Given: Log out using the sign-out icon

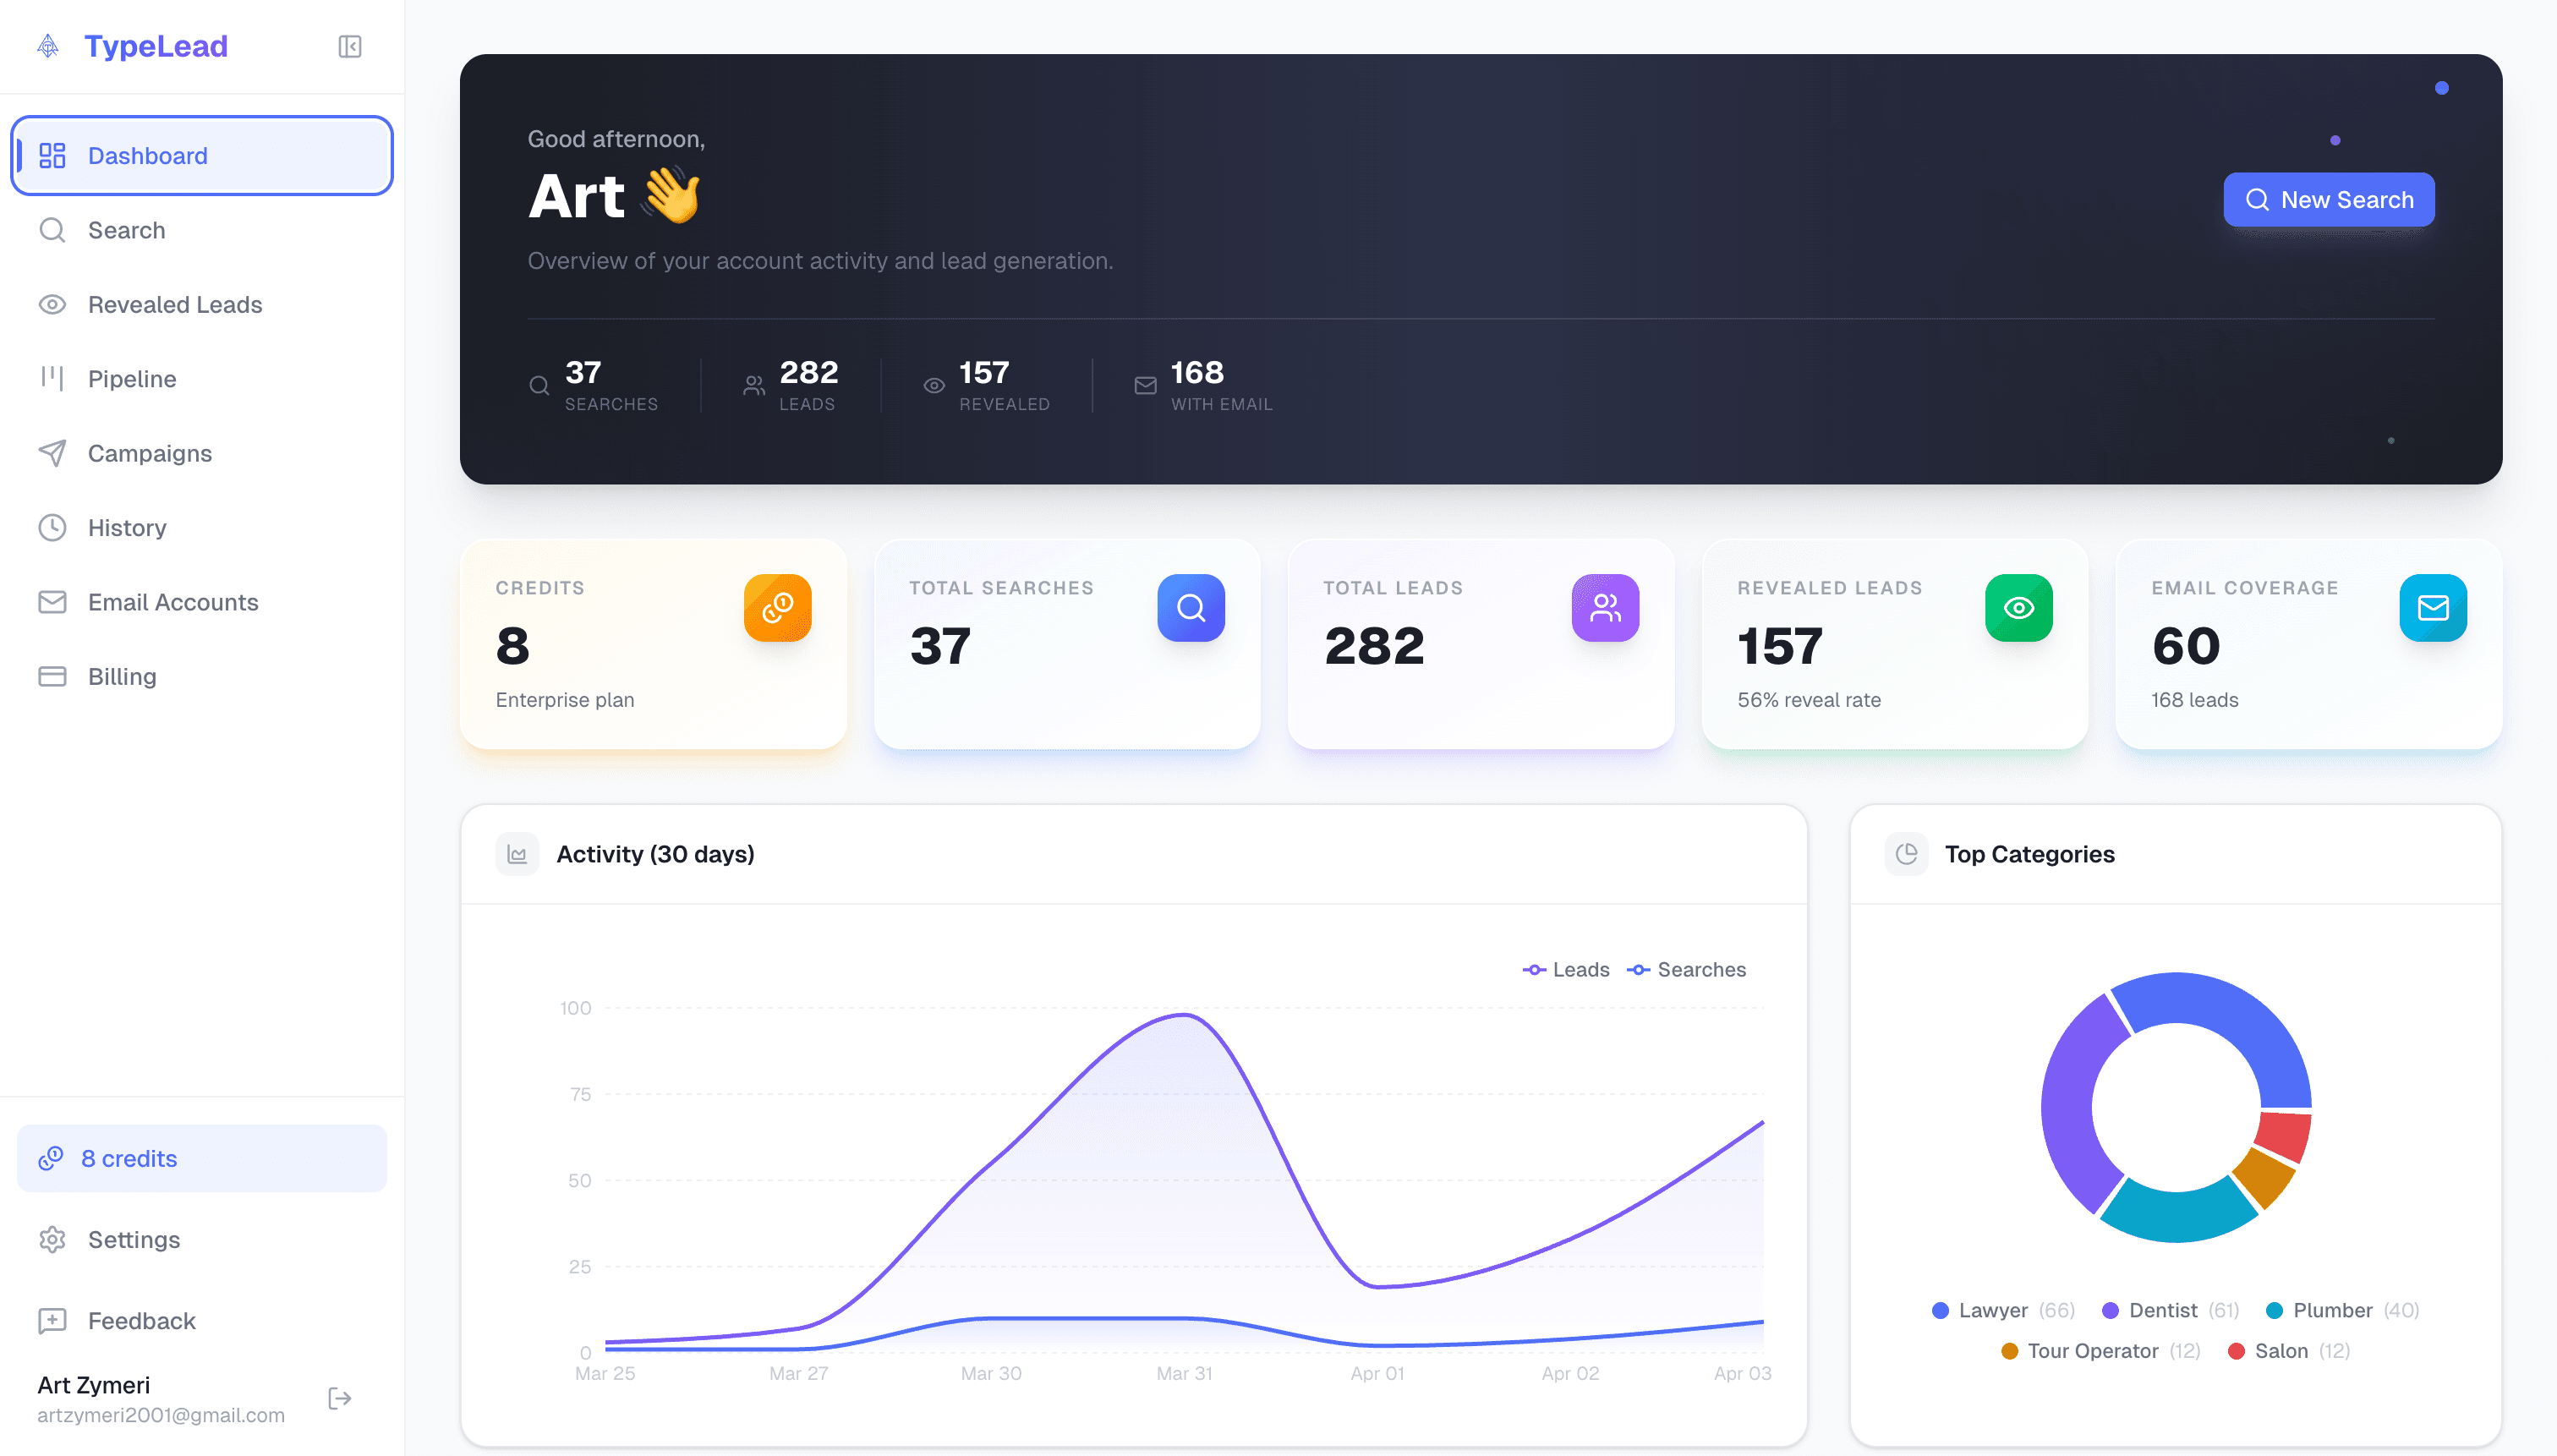Looking at the screenshot, I should point(339,1398).
